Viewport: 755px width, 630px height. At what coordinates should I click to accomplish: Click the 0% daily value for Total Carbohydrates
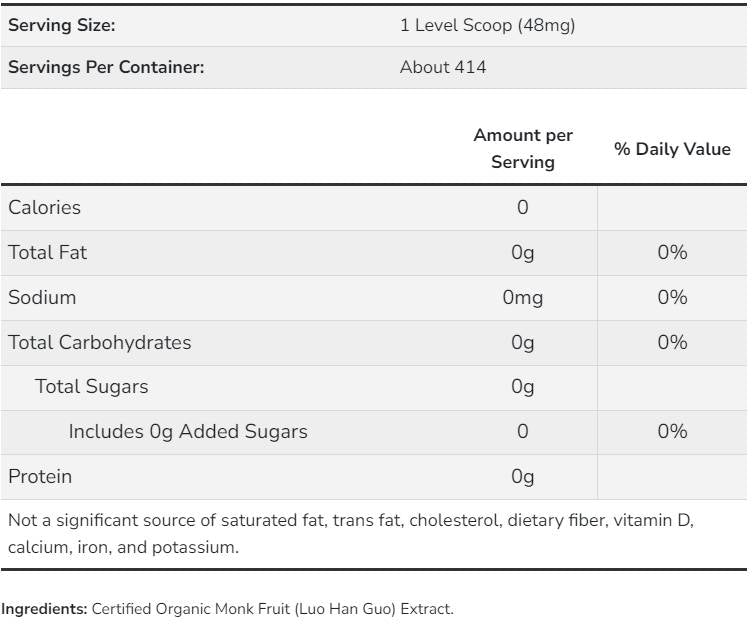tap(672, 343)
